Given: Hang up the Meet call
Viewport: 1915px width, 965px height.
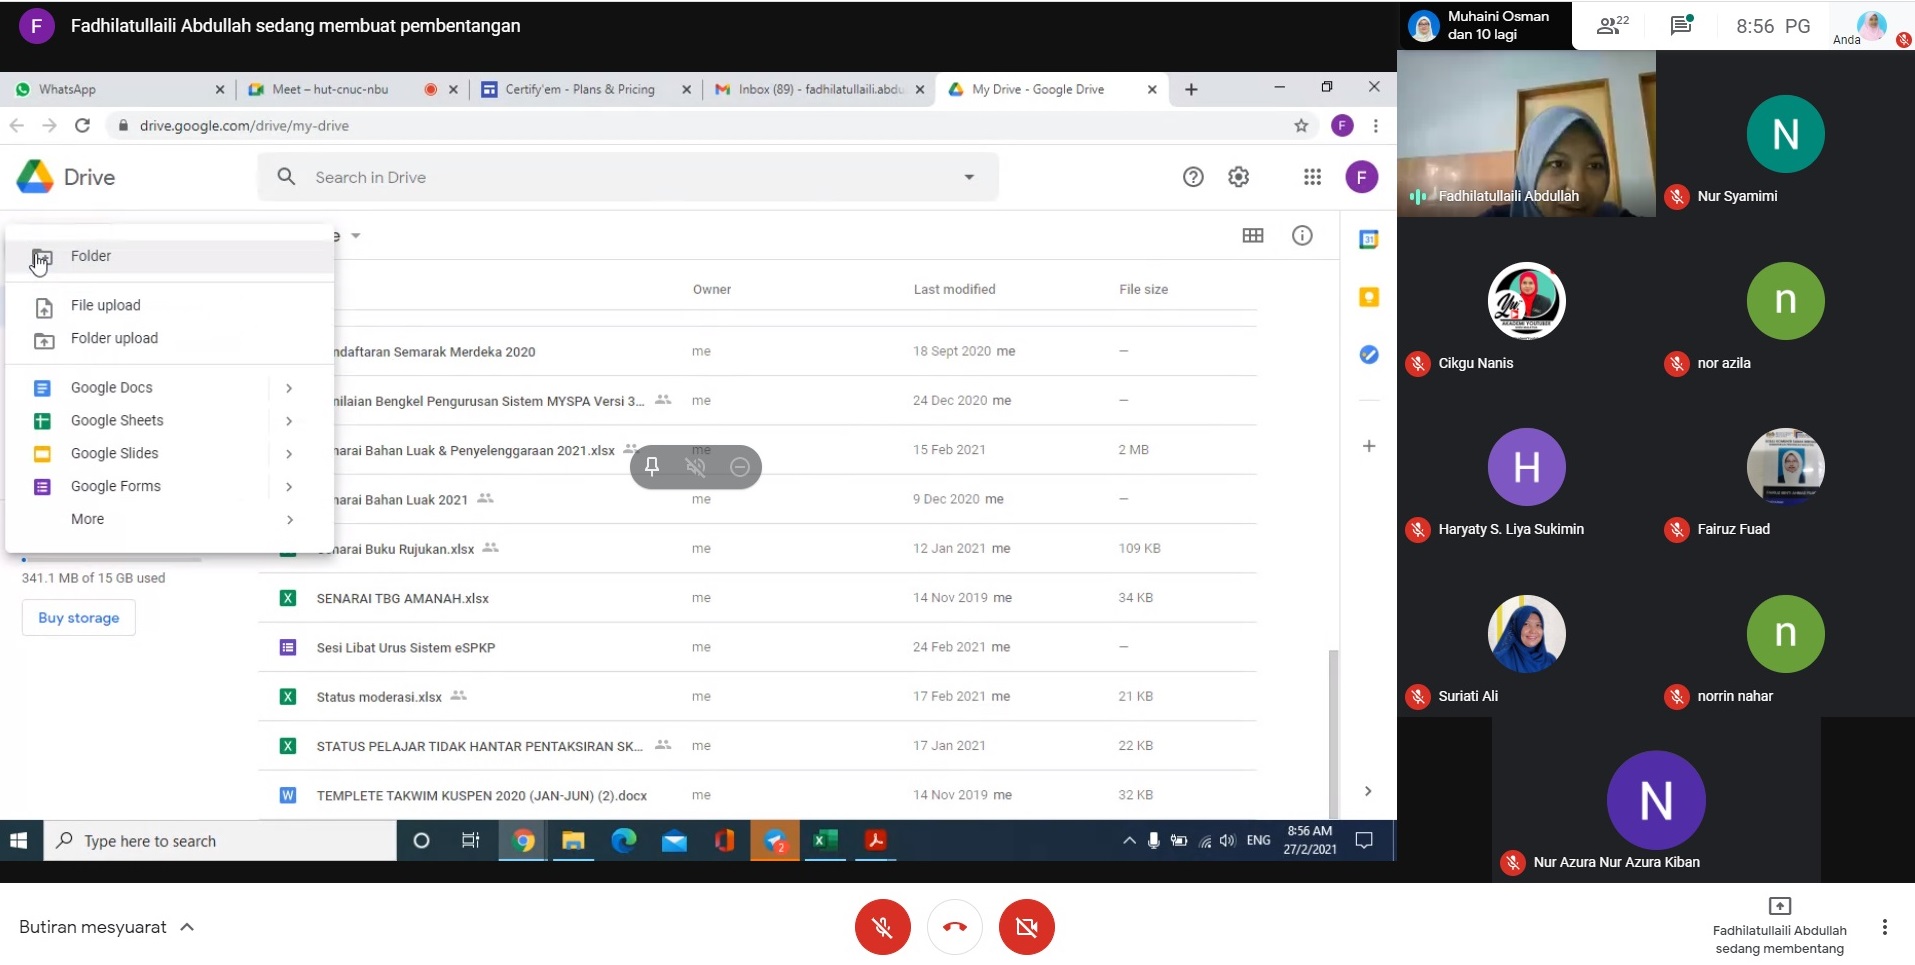Looking at the screenshot, I should [954, 927].
